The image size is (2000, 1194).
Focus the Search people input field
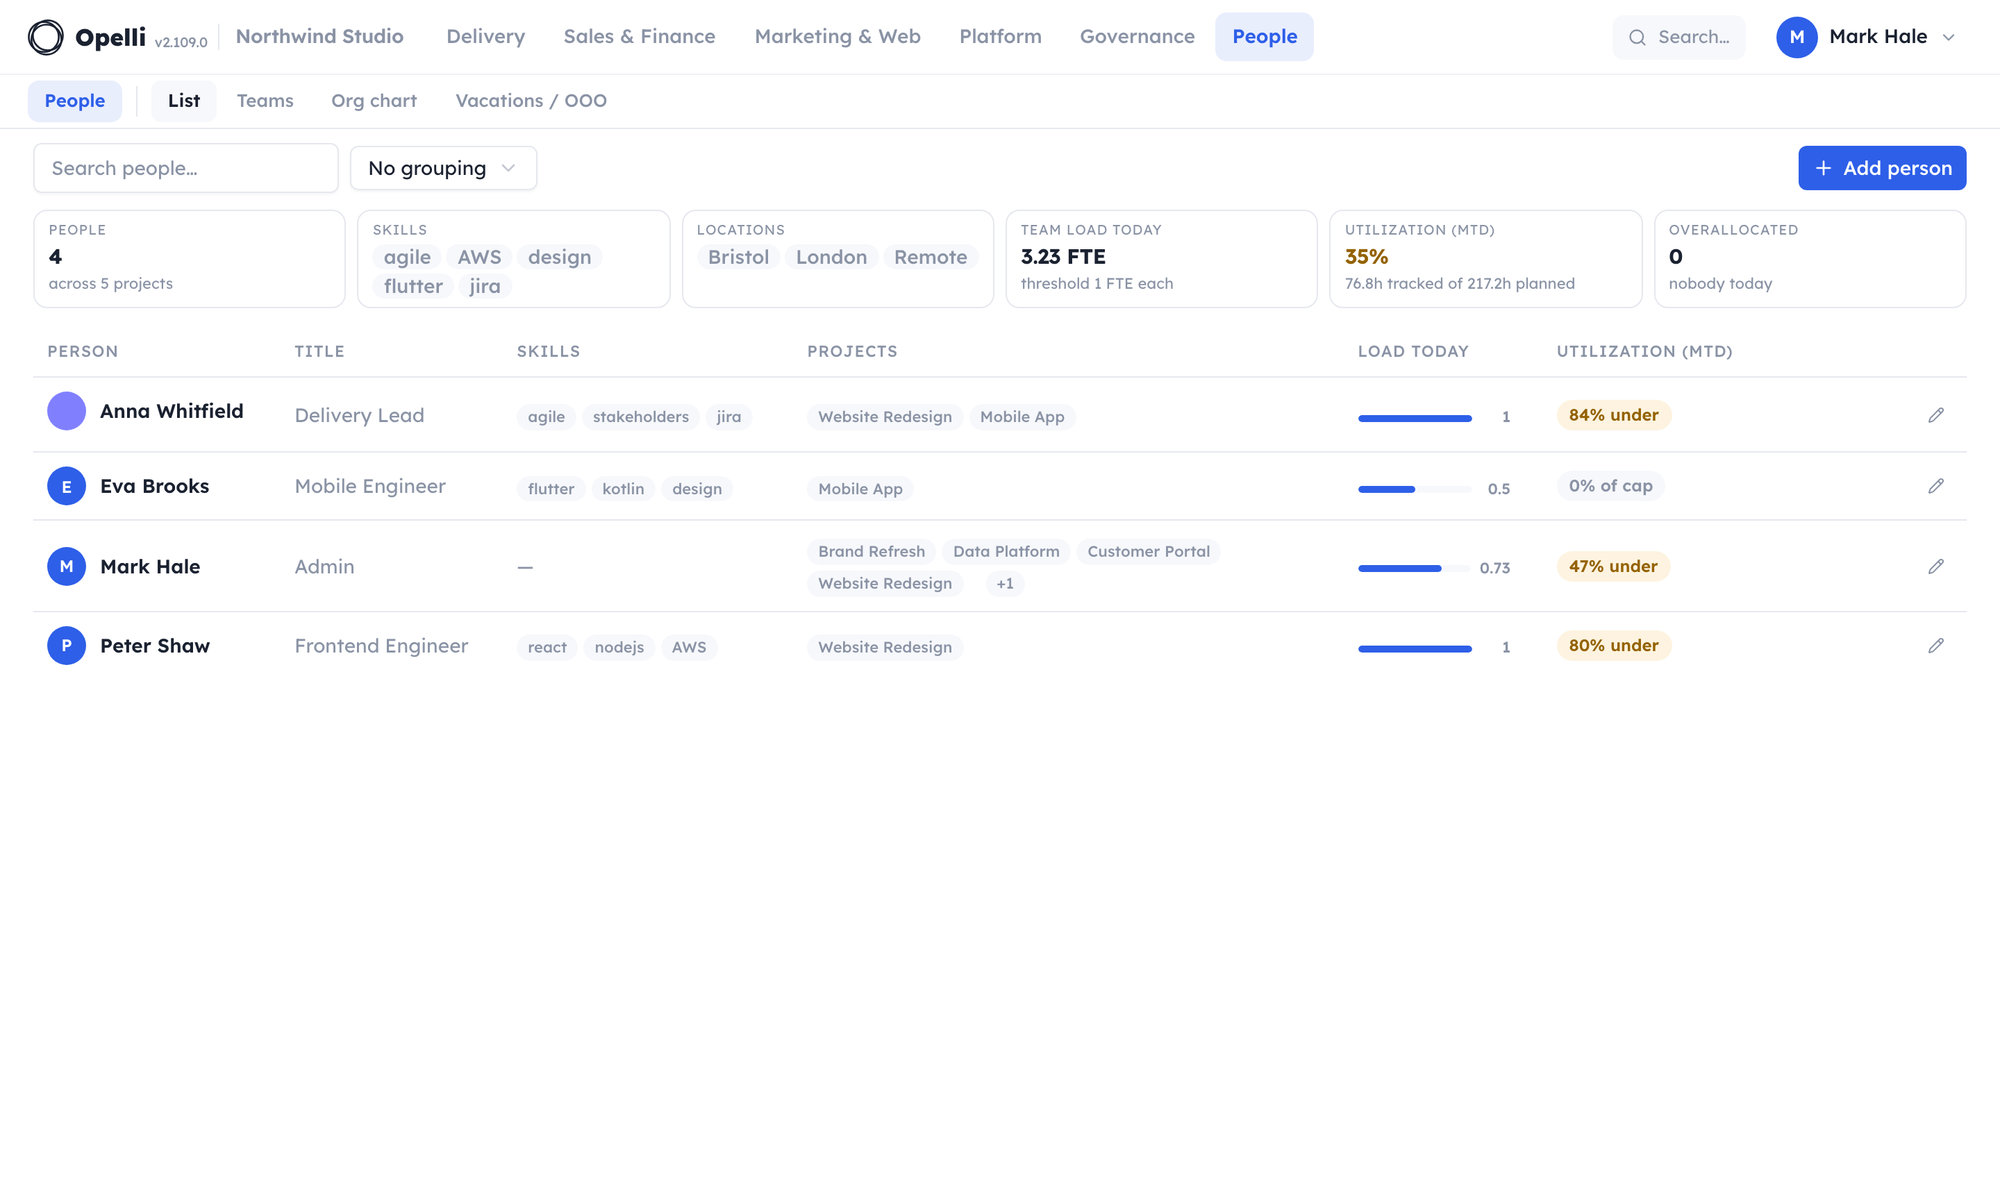pyautogui.click(x=186, y=168)
